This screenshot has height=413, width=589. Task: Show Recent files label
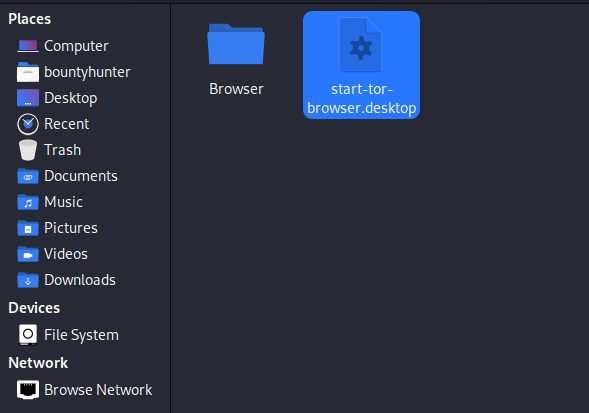(66, 124)
